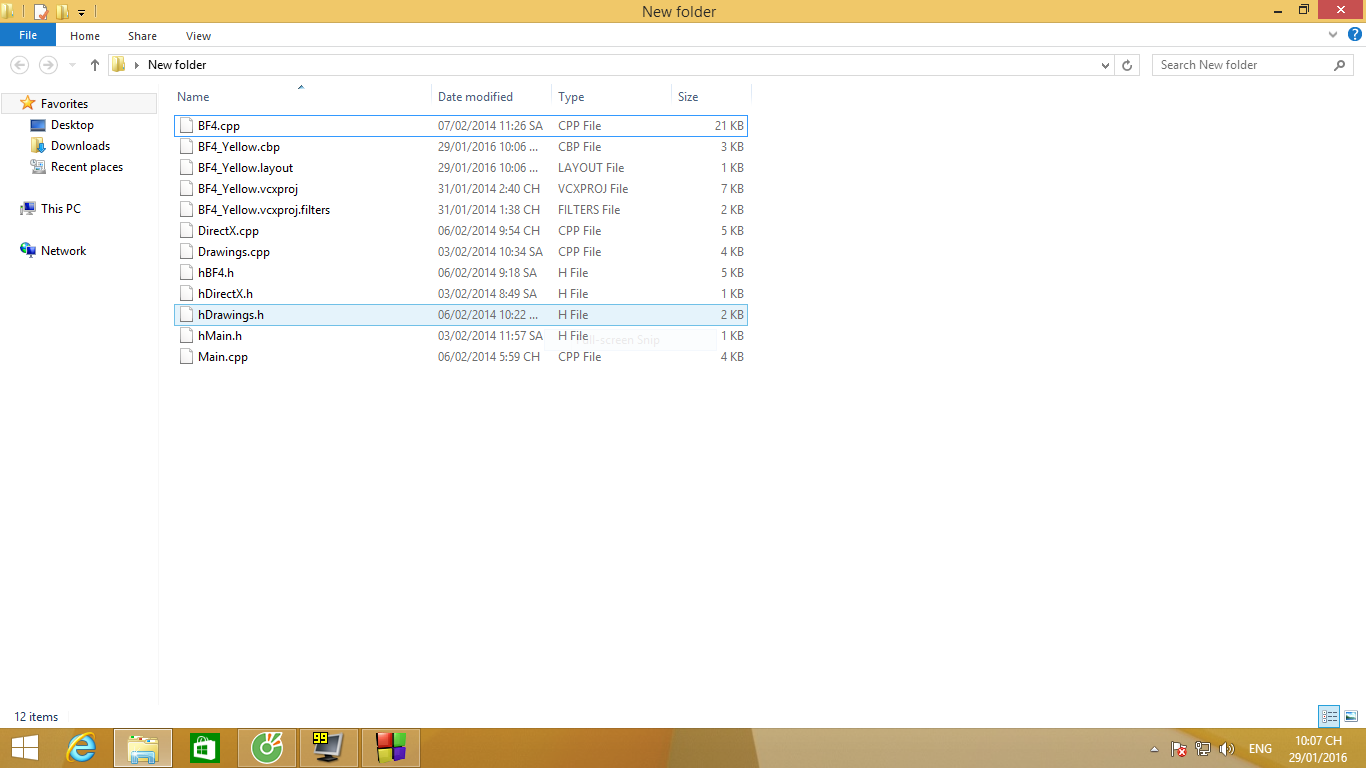Click the Windows Start button
Viewport: 1366px width, 768px height.
pyautogui.click(x=25, y=748)
